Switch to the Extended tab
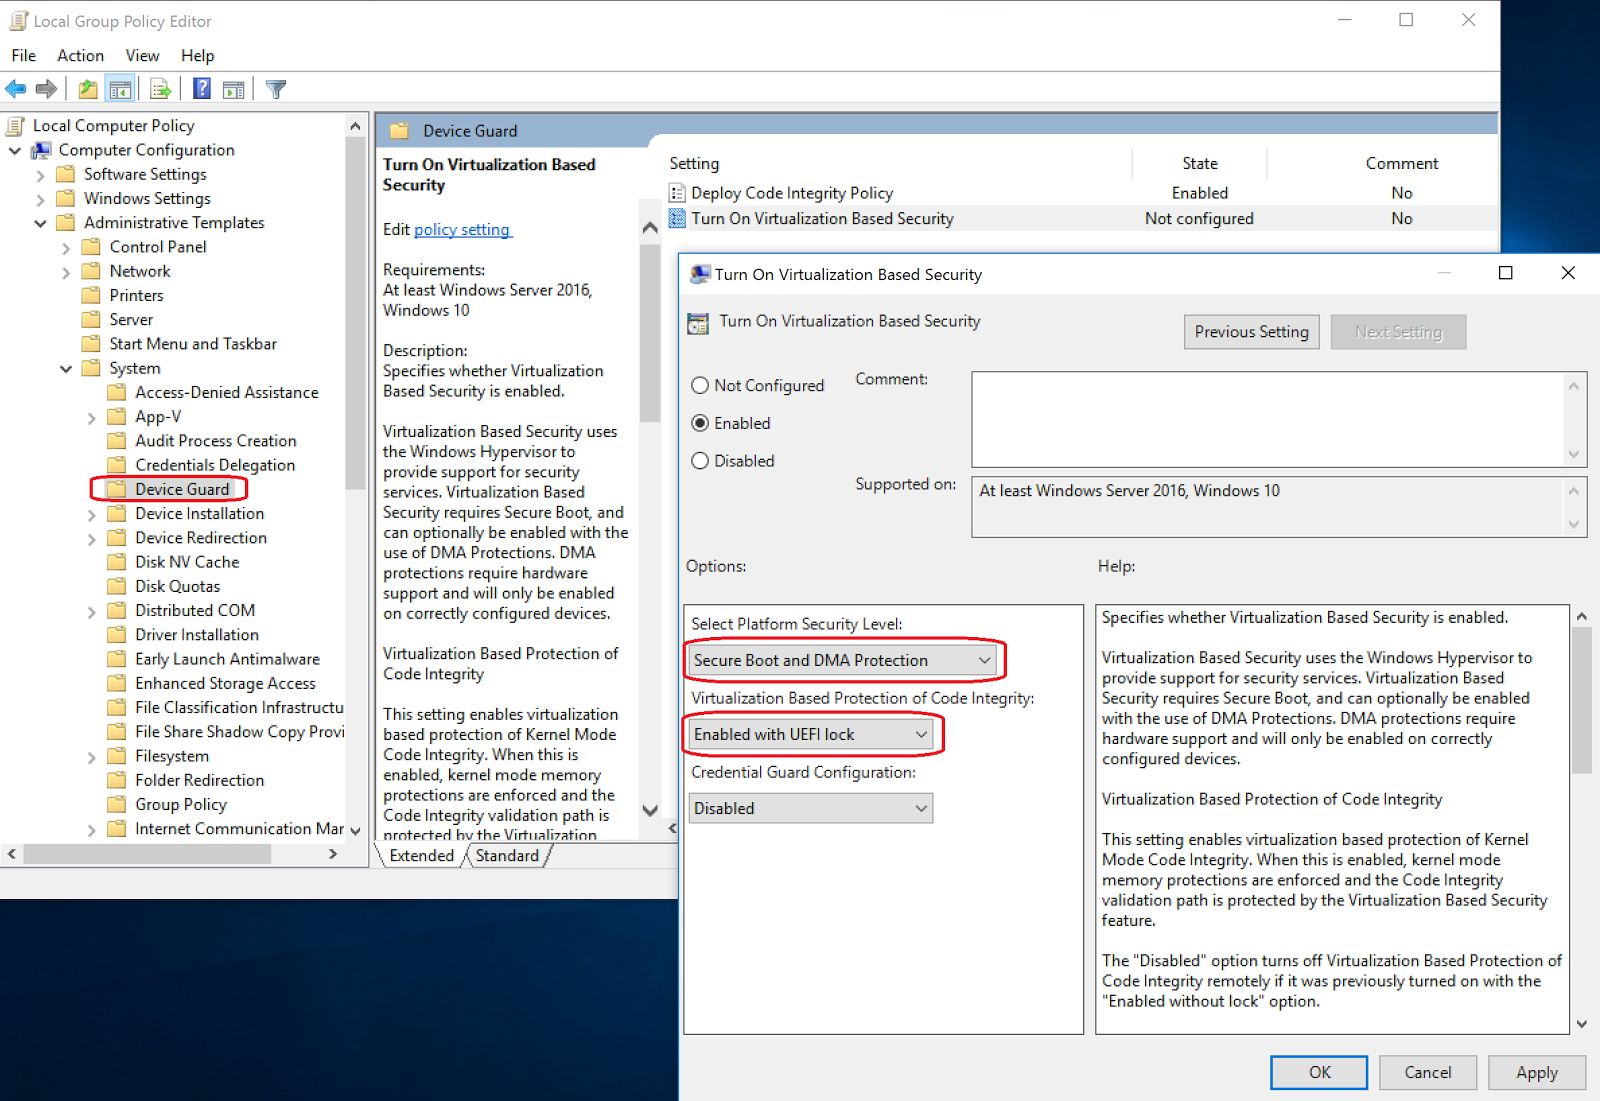 click(421, 856)
